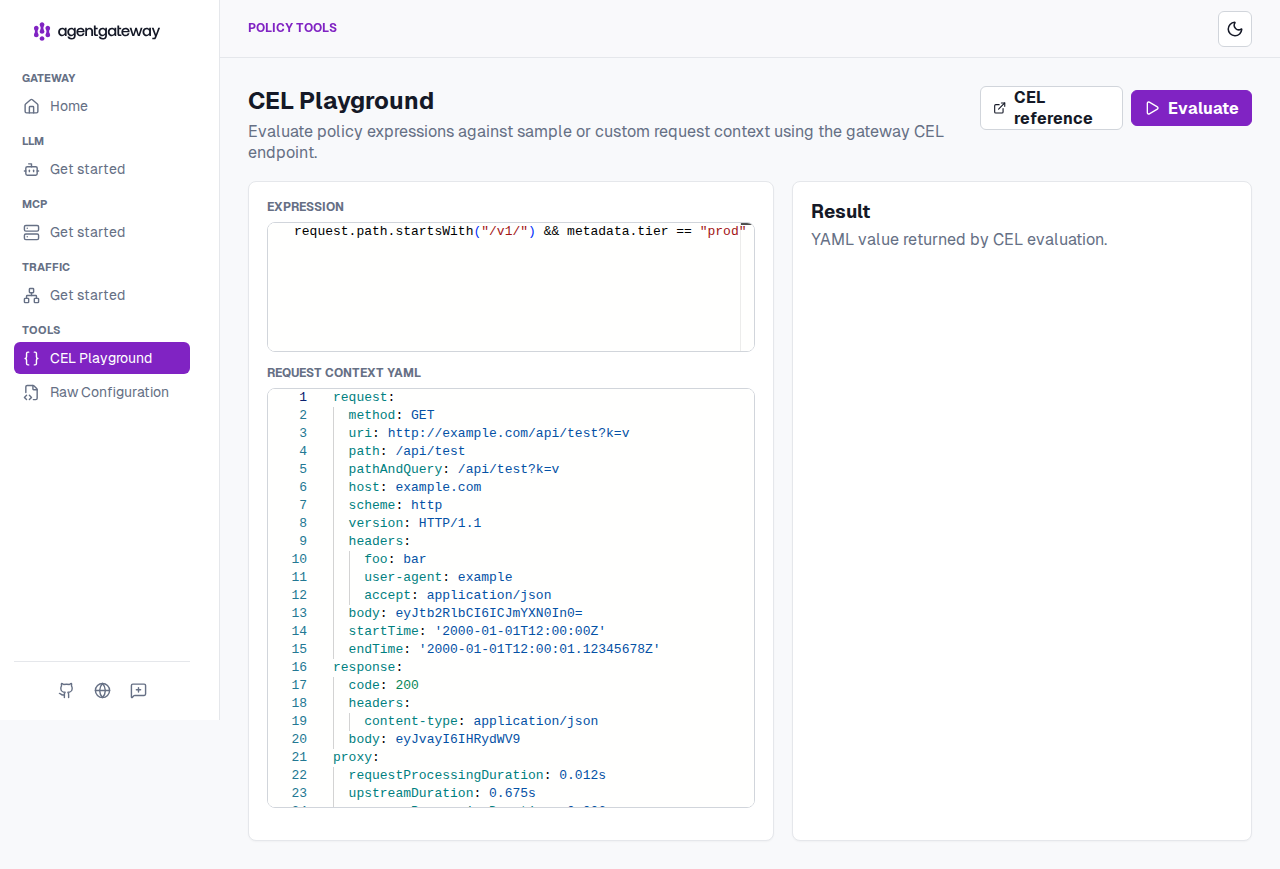Click the "user-agent: example" line

[x=438, y=577]
